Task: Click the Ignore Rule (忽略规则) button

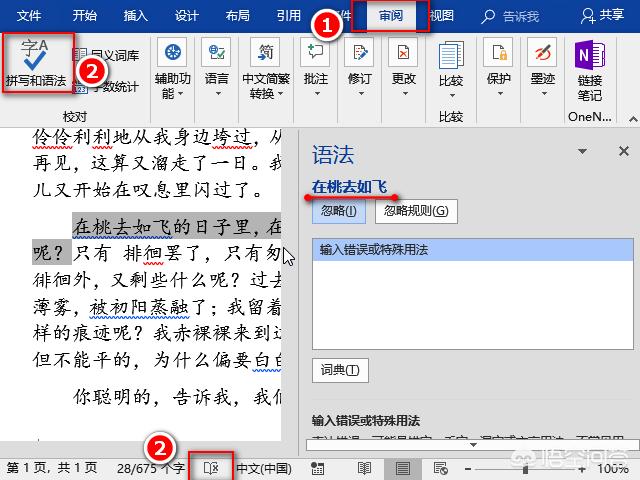Action: (x=416, y=211)
